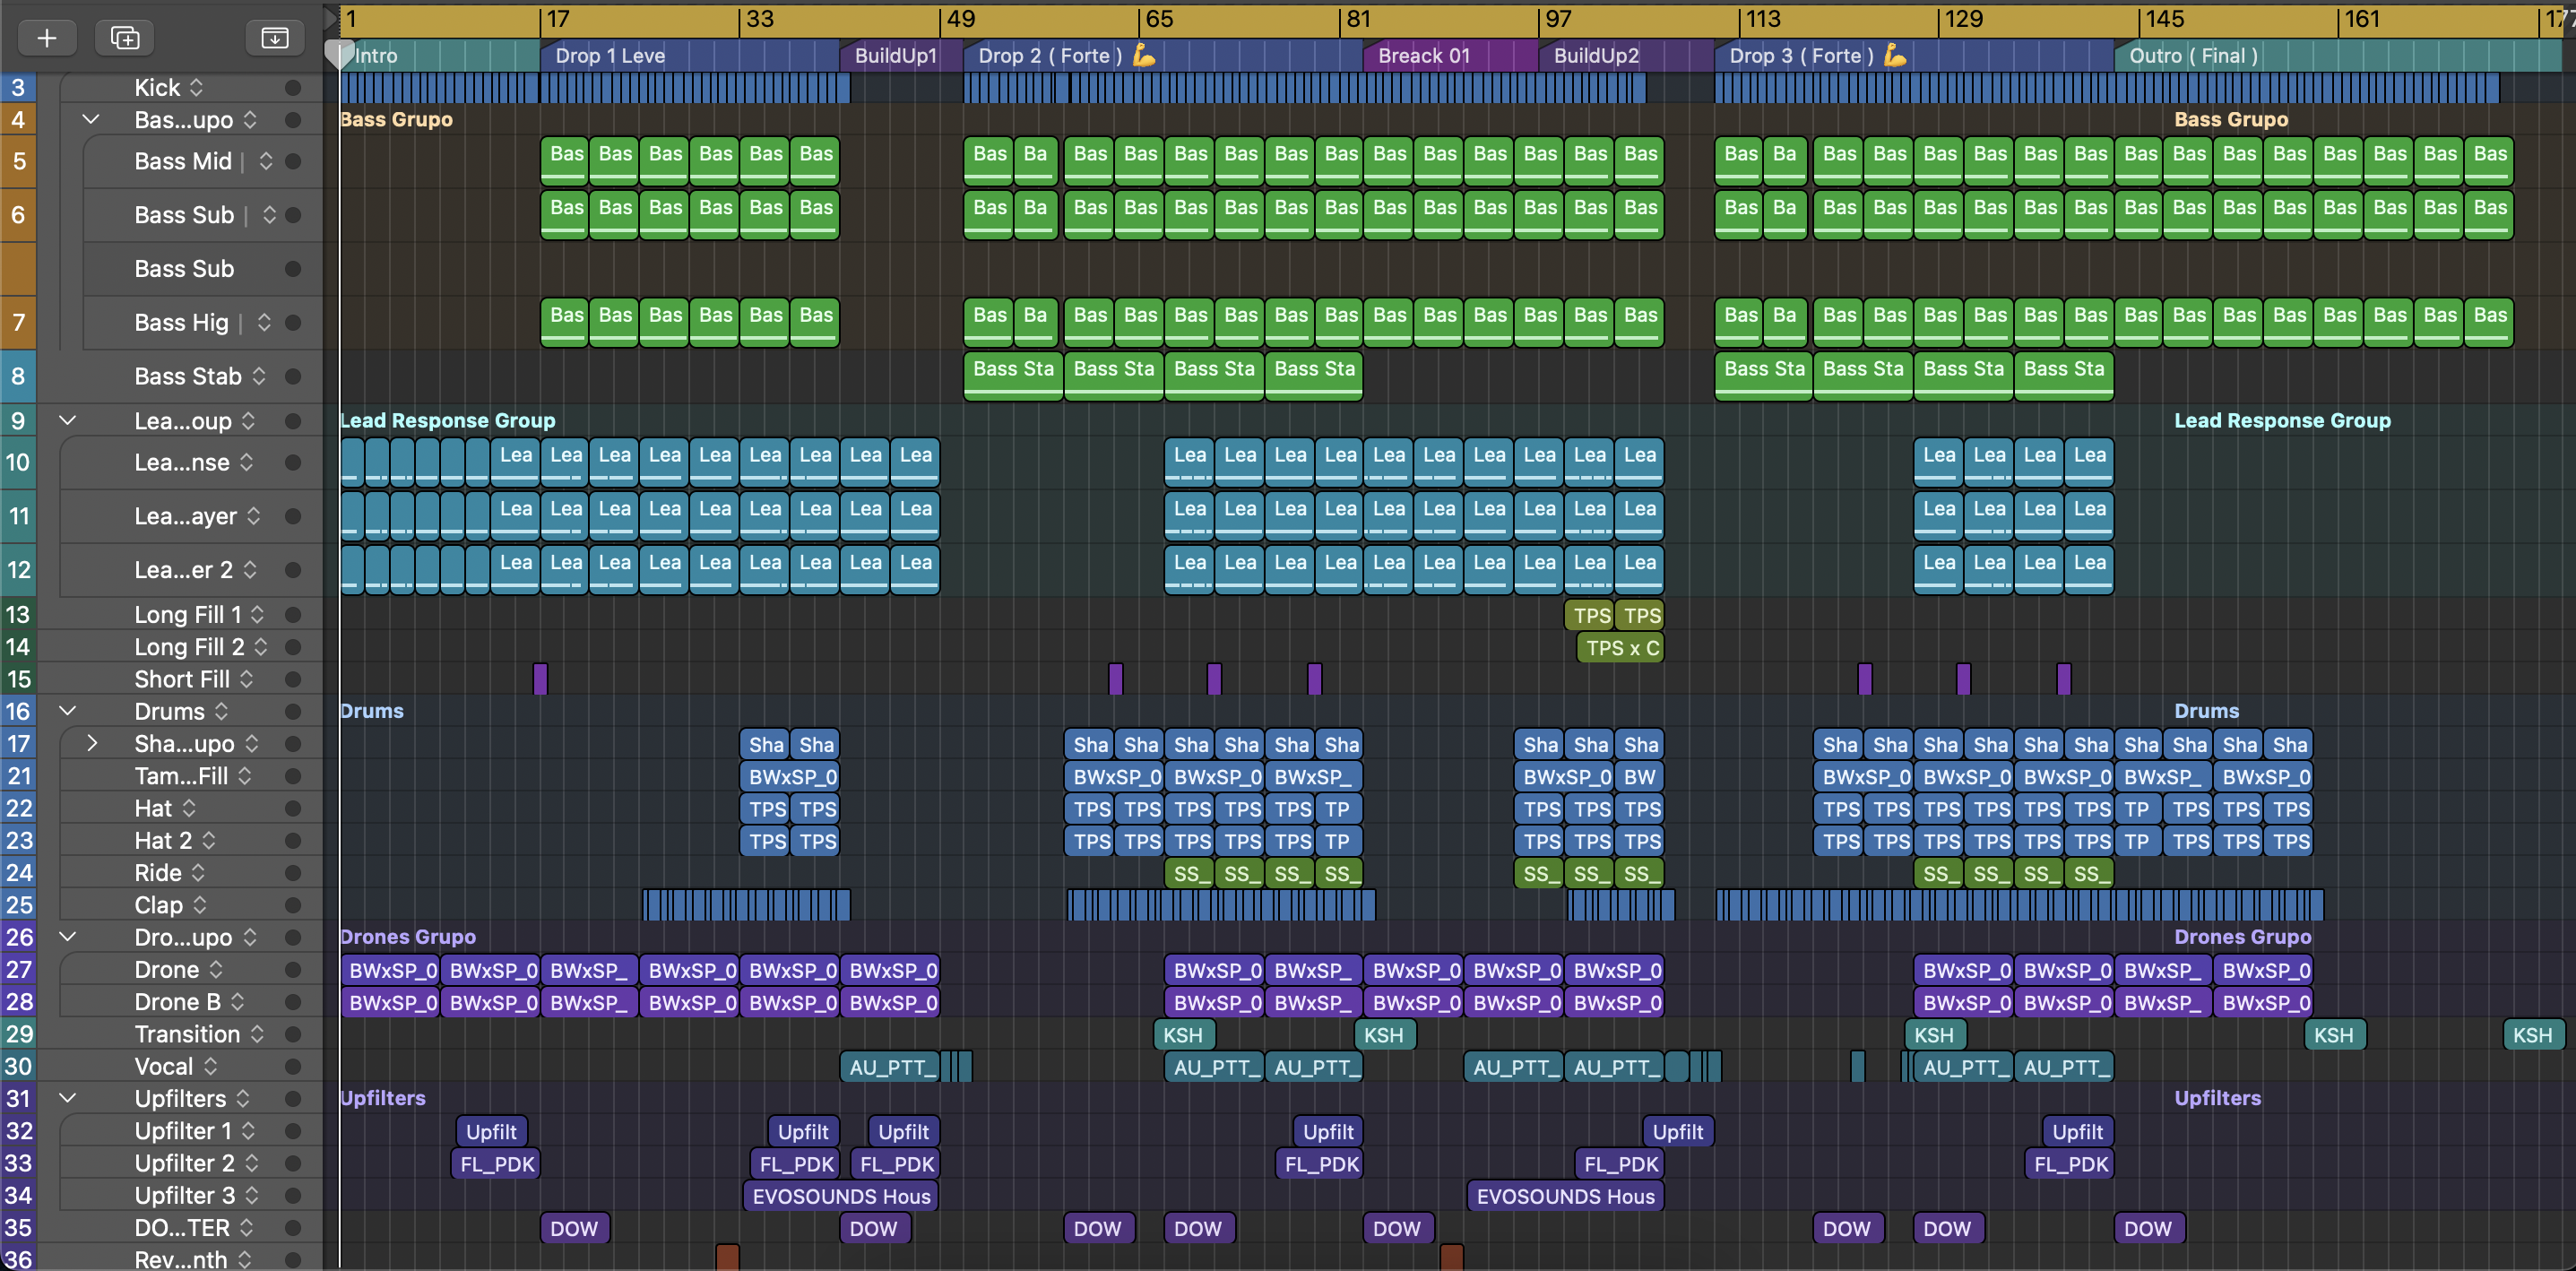Click the blue color strip of track 10

coord(18,462)
